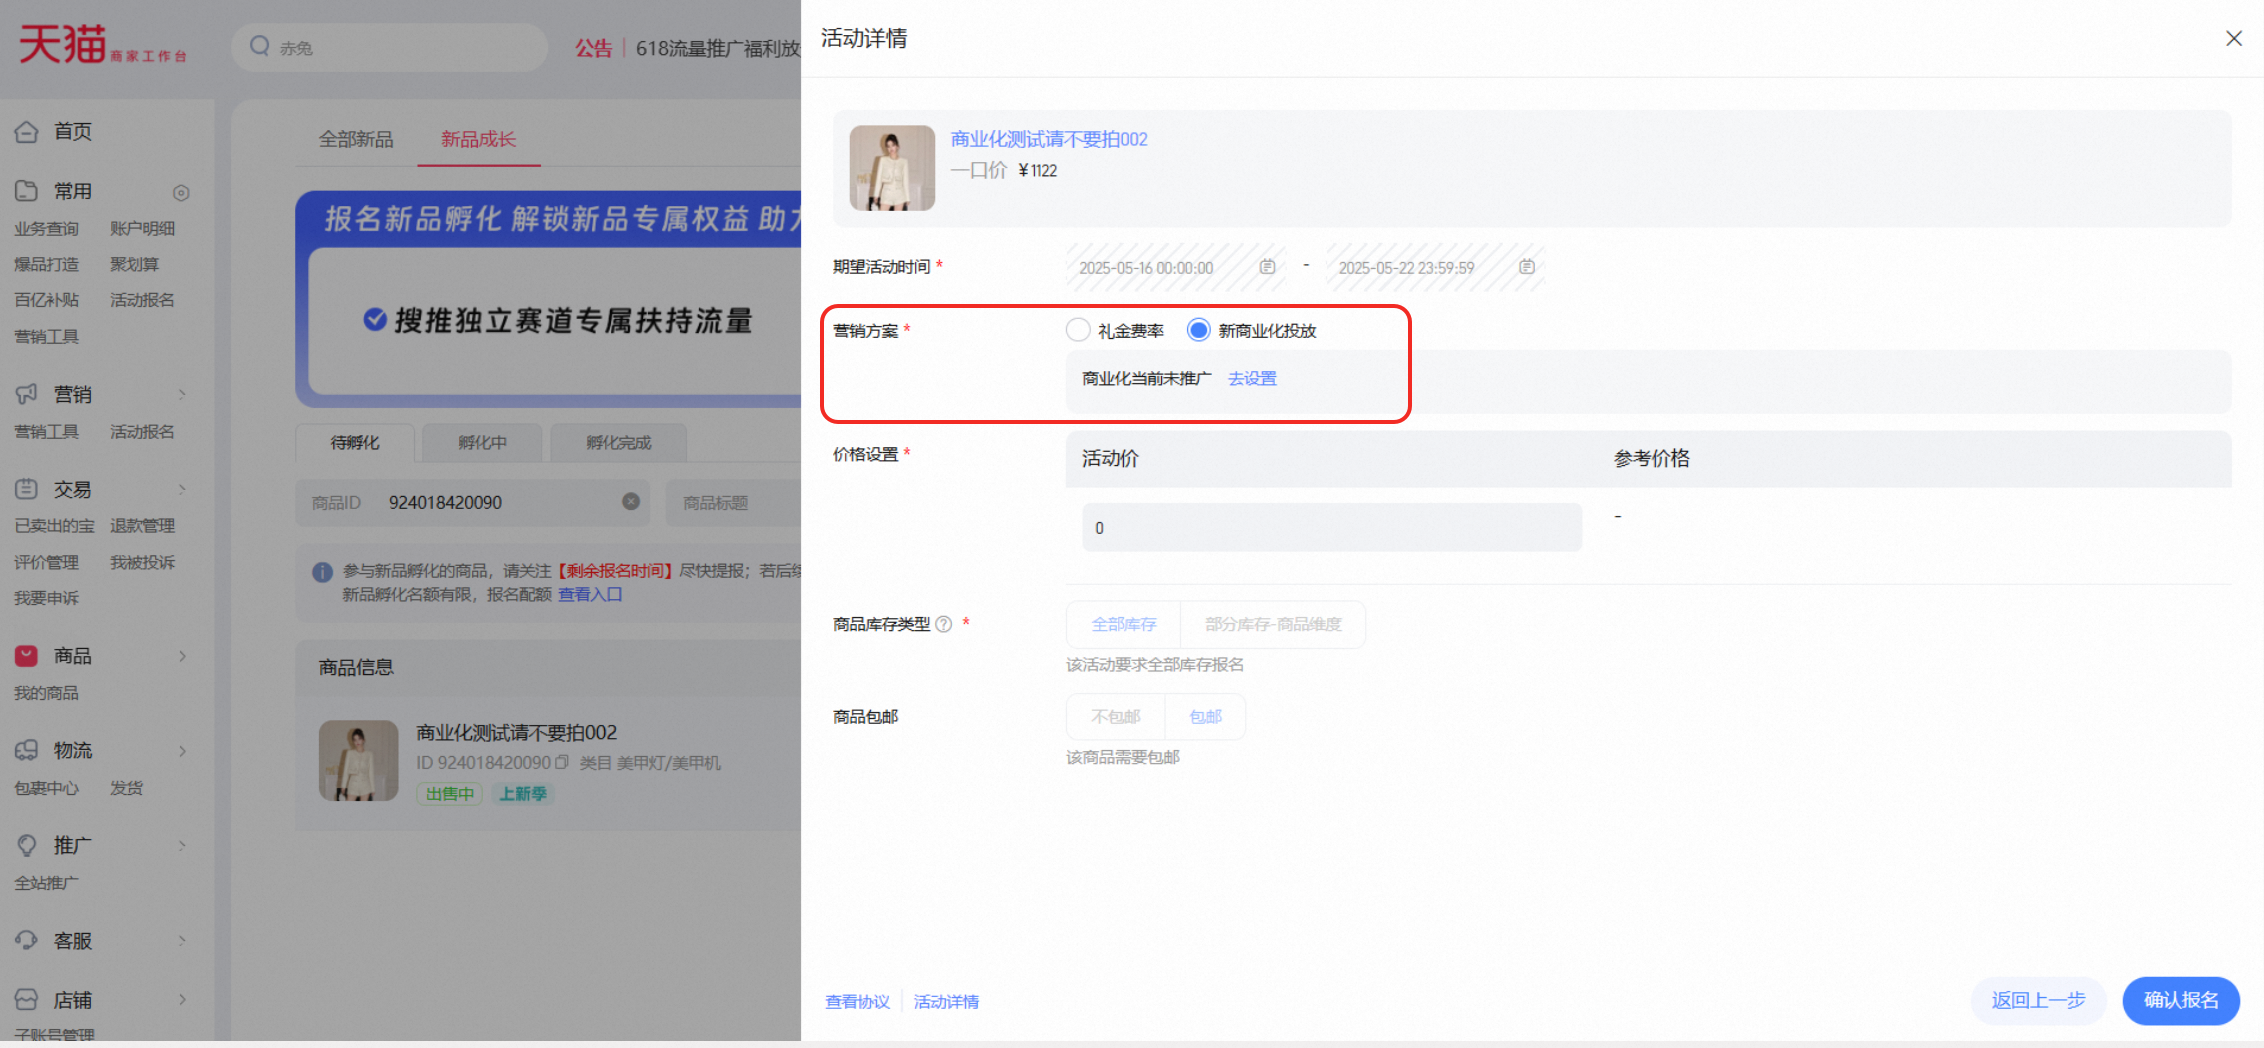Image resolution: width=2264 pixels, height=1048 pixels.
Task: Open the 待孵化 tab
Action: tap(355, 442)
